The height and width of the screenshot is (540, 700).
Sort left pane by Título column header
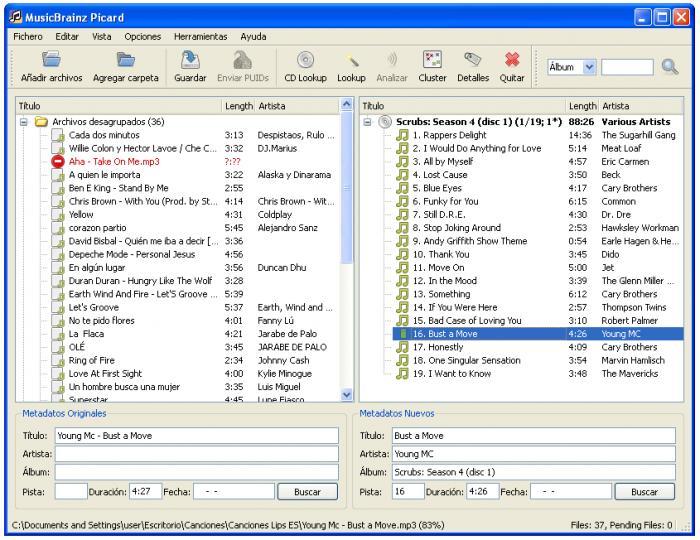119,106
